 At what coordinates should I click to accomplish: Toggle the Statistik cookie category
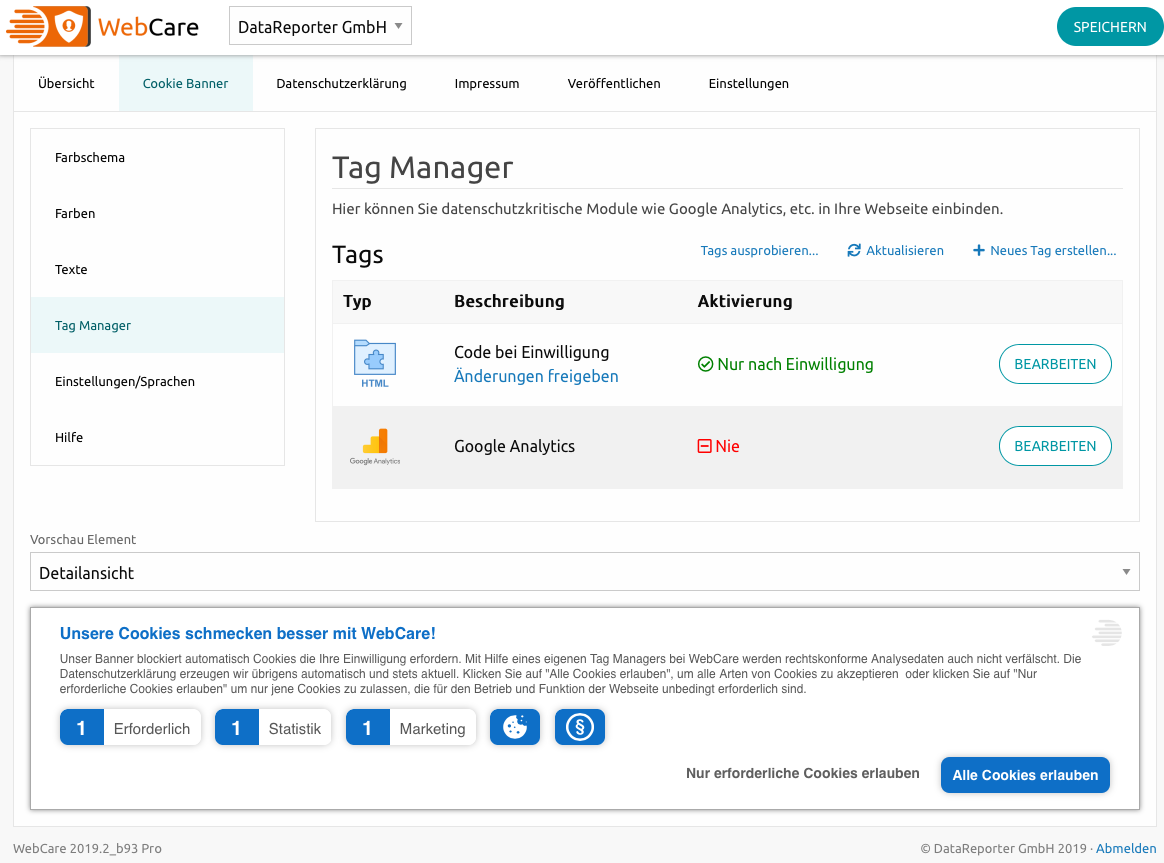273,728
